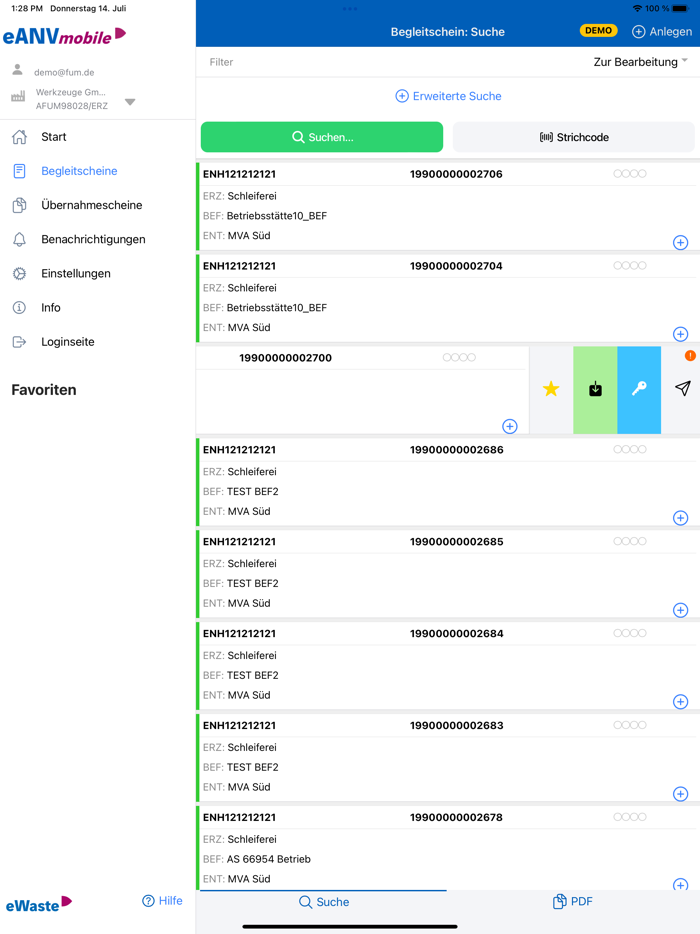Click the Benachrichtigungen bell icon
Viewport: 700px width, 934px height.
(x=19, y=239)
